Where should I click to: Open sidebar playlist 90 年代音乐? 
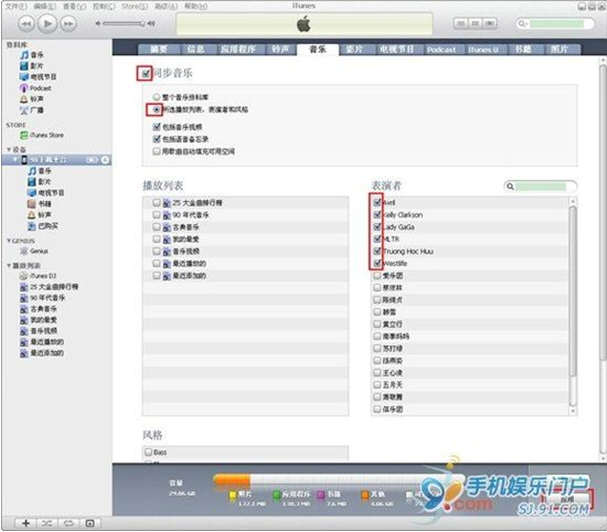43,298
